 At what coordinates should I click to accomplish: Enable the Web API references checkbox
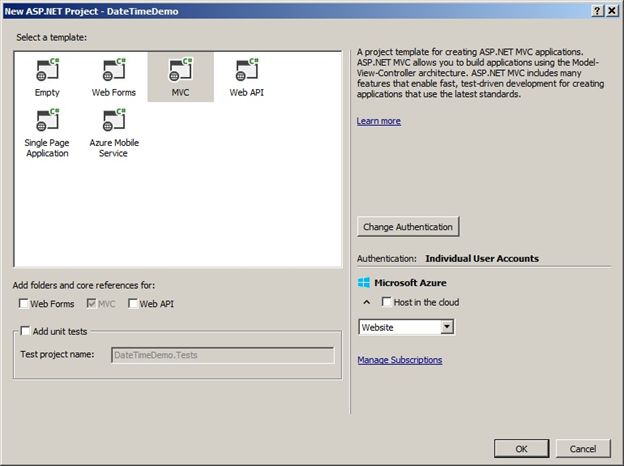click(x=133, y=304)
